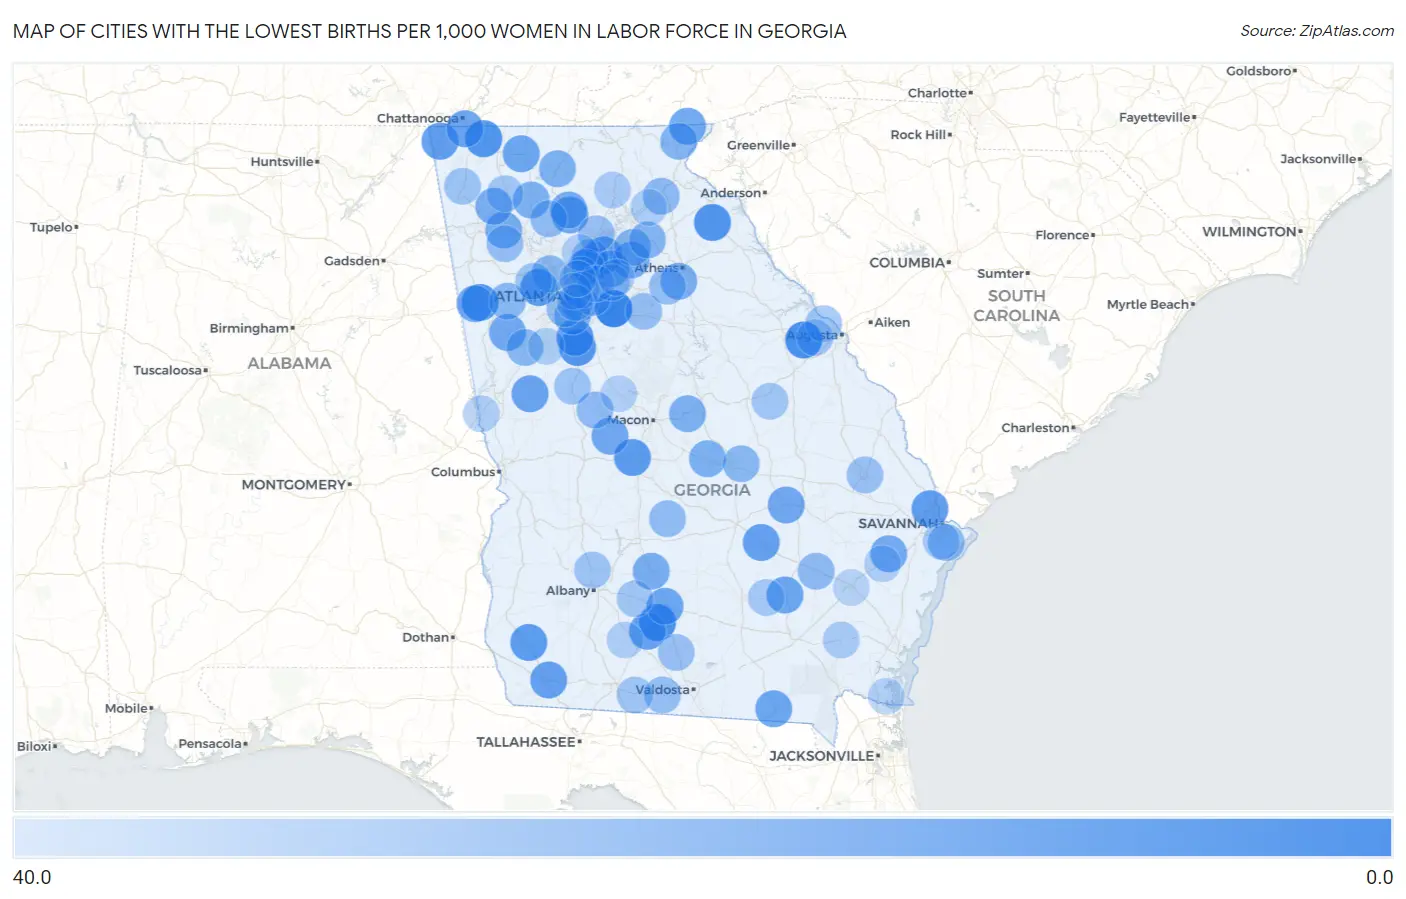Viewport: 1406px width, 899px height.
Task: Click the Huntsville city label
Action: click(x=282, y=162)
